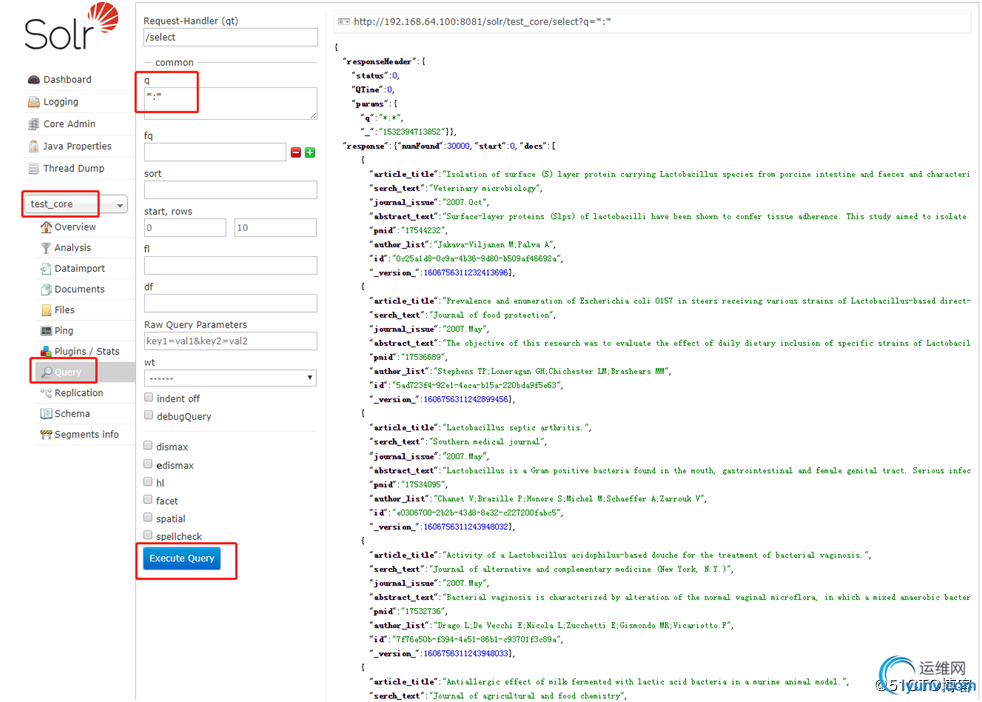Click the Dashboard icon in sidebar
This screenshot has height=702, width=982.
click(x=34, y=80)
